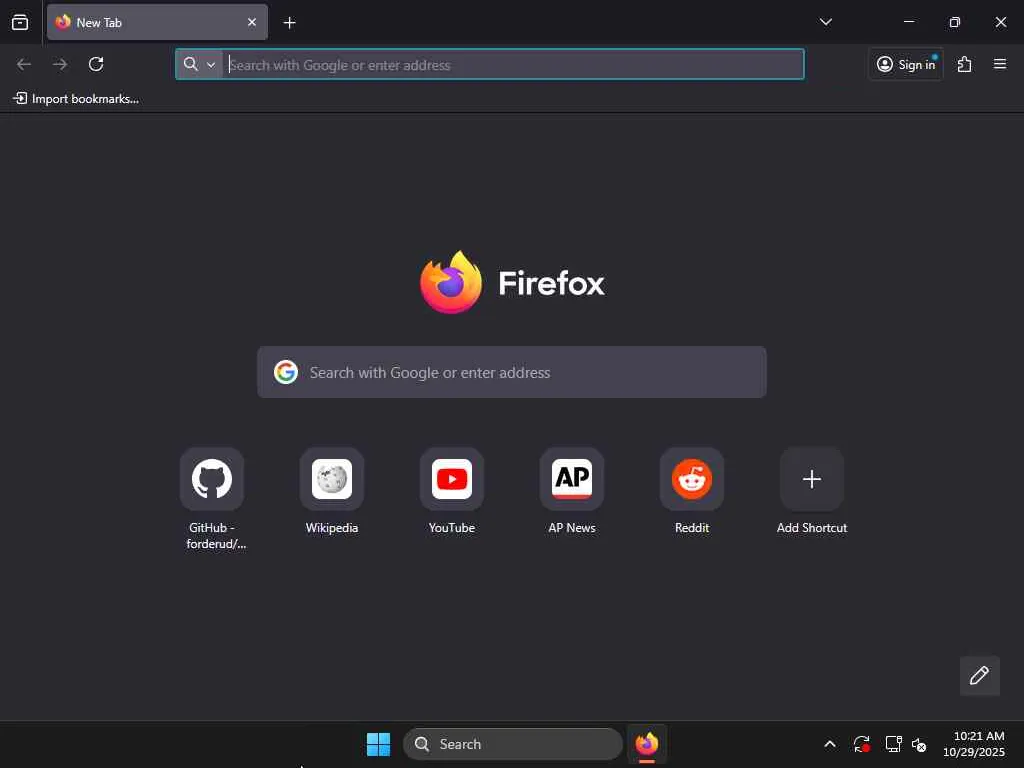Click the Google logo in the center search box
The width and height of the screenshot is (1024, 768).
(x=285, y=372)
